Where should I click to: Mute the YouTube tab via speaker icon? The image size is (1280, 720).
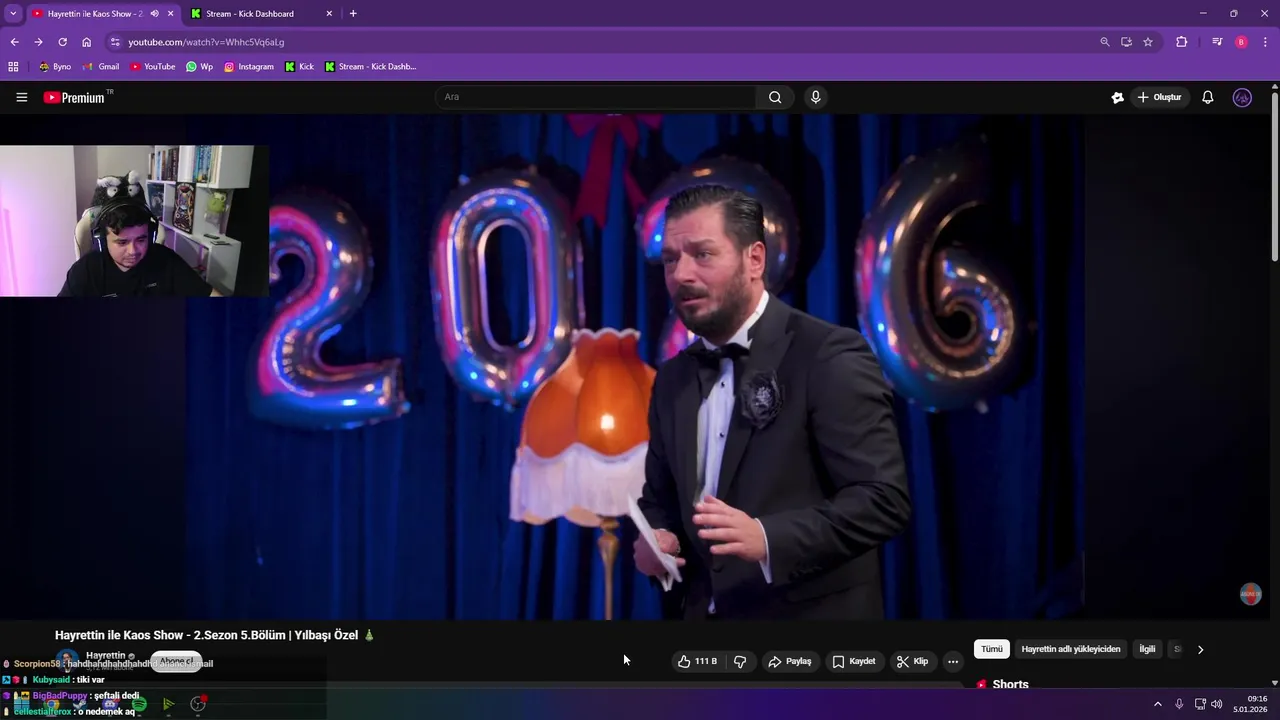[x=154, y=14]
